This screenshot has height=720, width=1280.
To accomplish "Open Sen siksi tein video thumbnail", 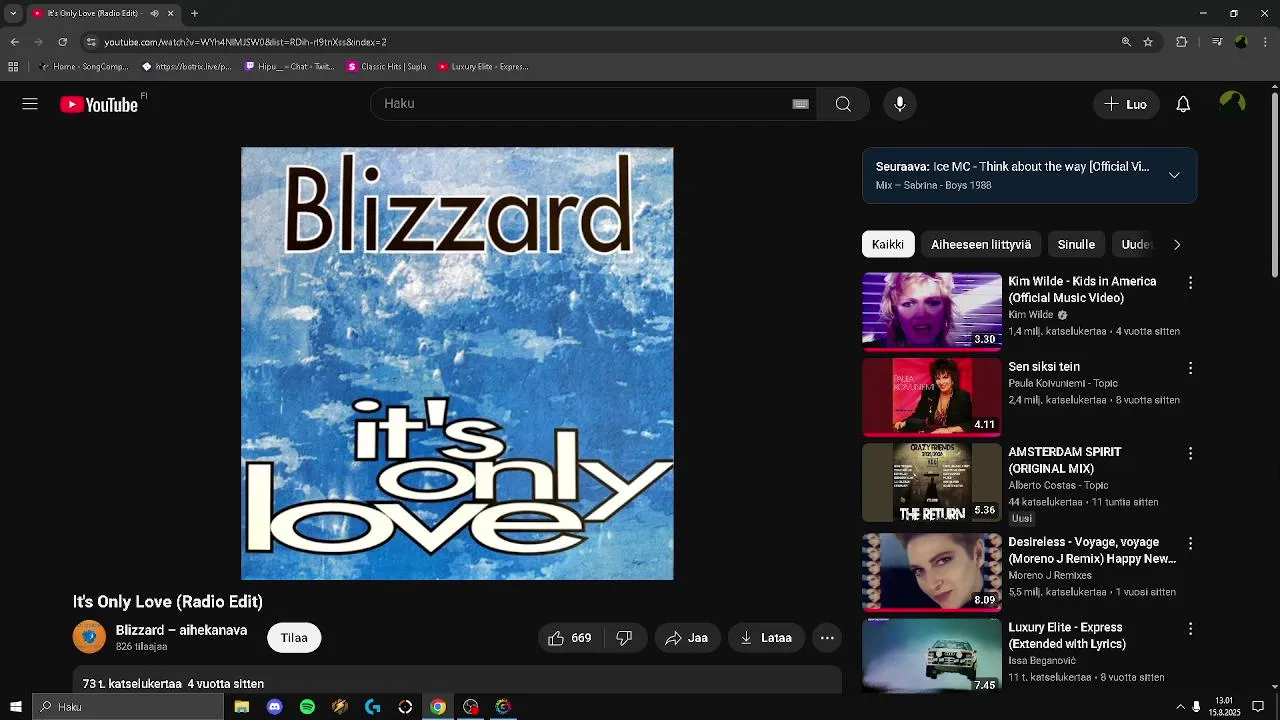I will coord(932,396).
